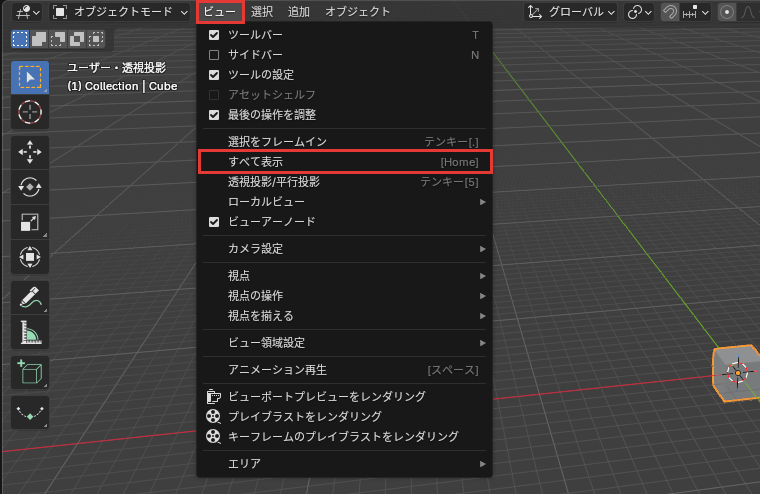Activate the Rotate tool
This screenshot has height=494, width=760.
[30, 187]
